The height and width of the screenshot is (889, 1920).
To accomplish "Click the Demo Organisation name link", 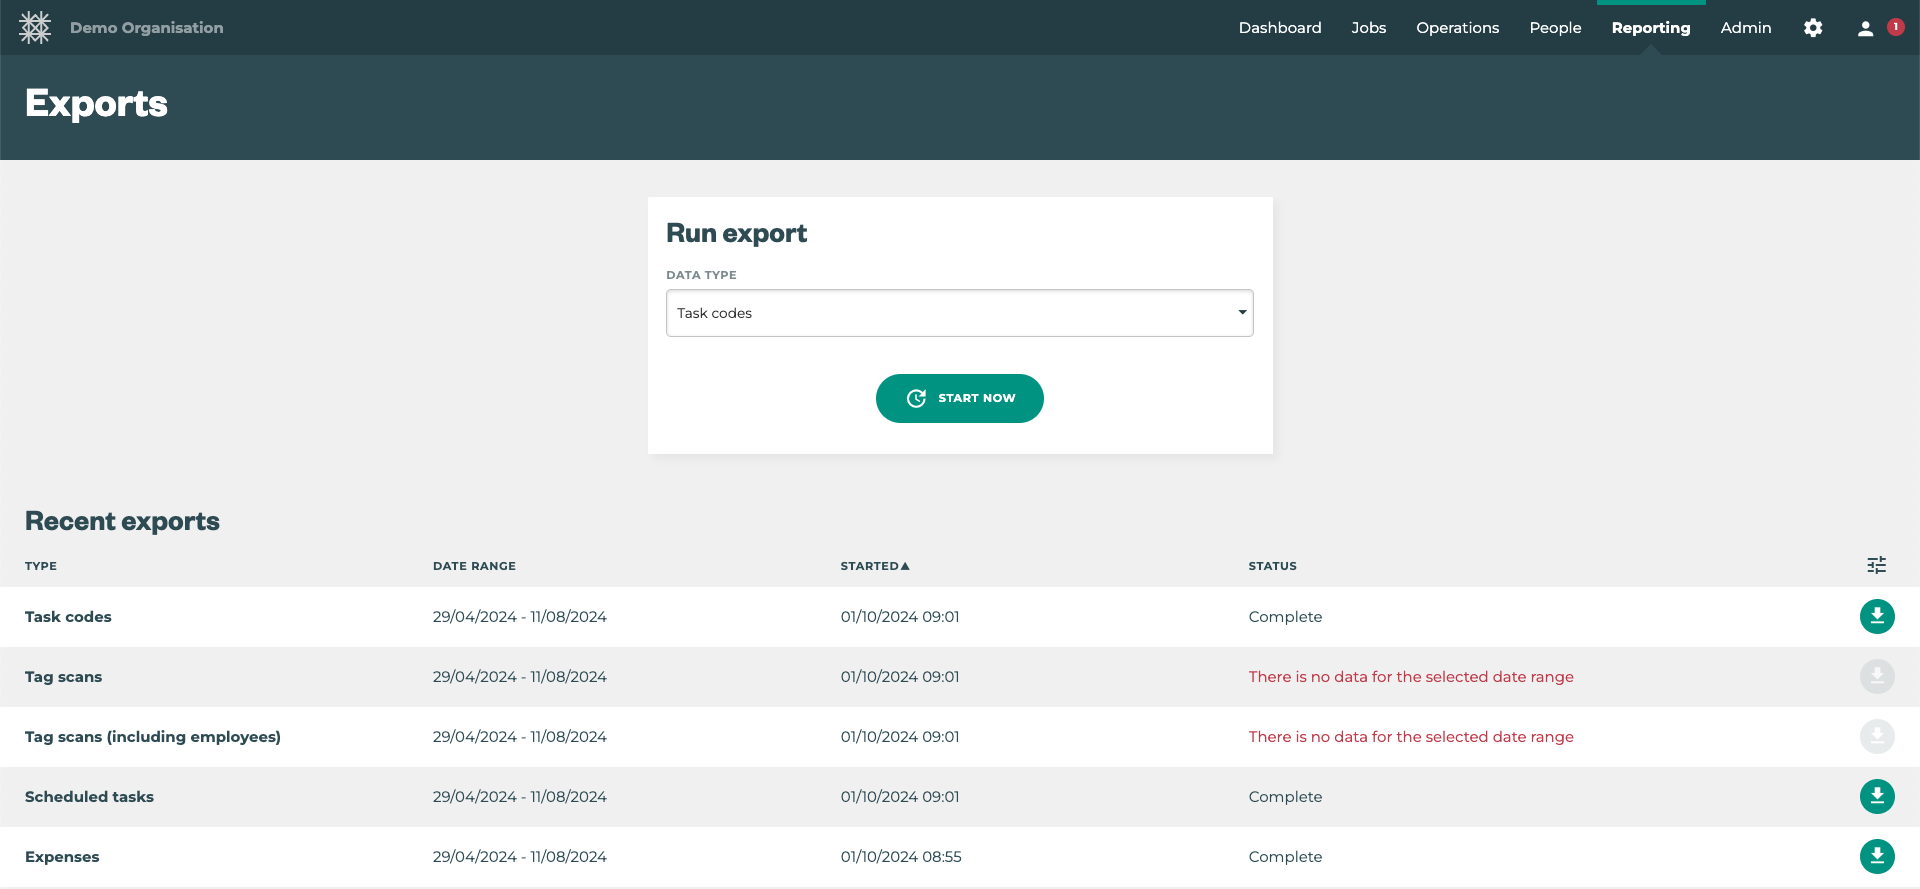I will [x=147, y=28].
